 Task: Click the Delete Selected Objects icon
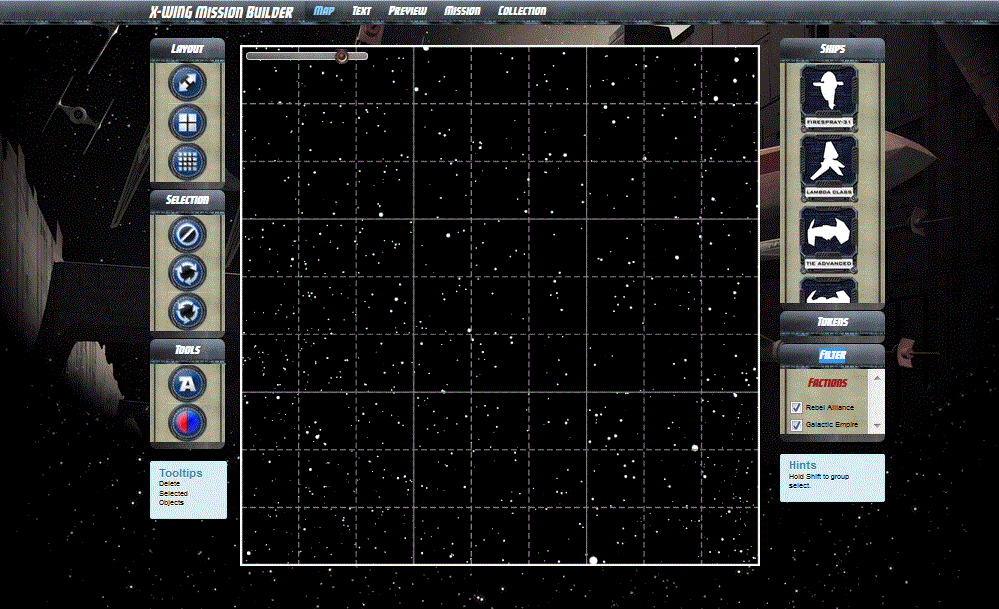(x=187, y=234)
